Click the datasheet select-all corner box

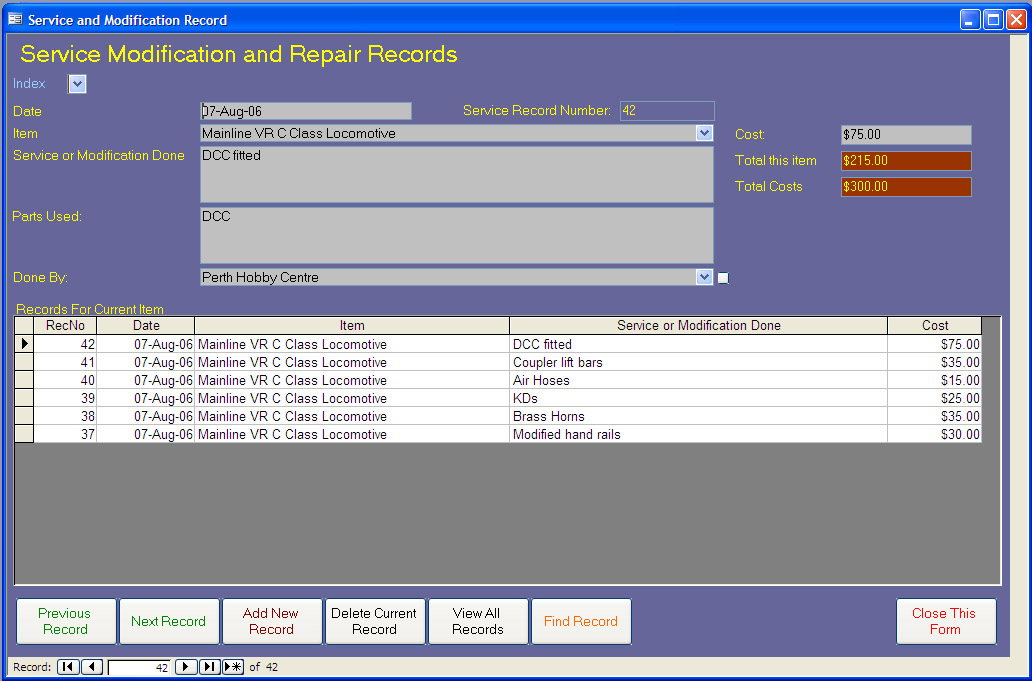point(24,326)
